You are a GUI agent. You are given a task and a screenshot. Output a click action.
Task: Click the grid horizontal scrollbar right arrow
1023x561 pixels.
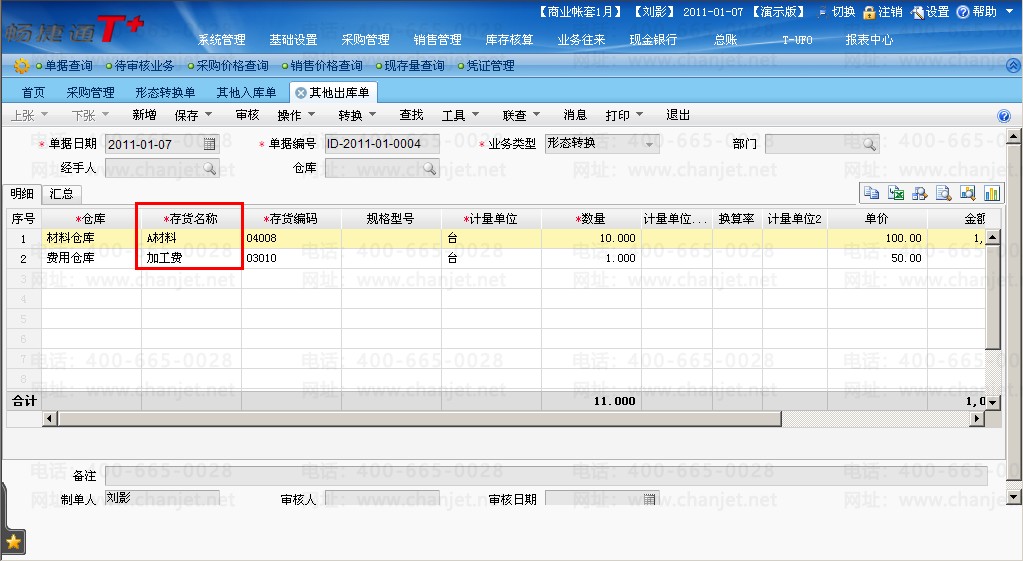point(976,418)
